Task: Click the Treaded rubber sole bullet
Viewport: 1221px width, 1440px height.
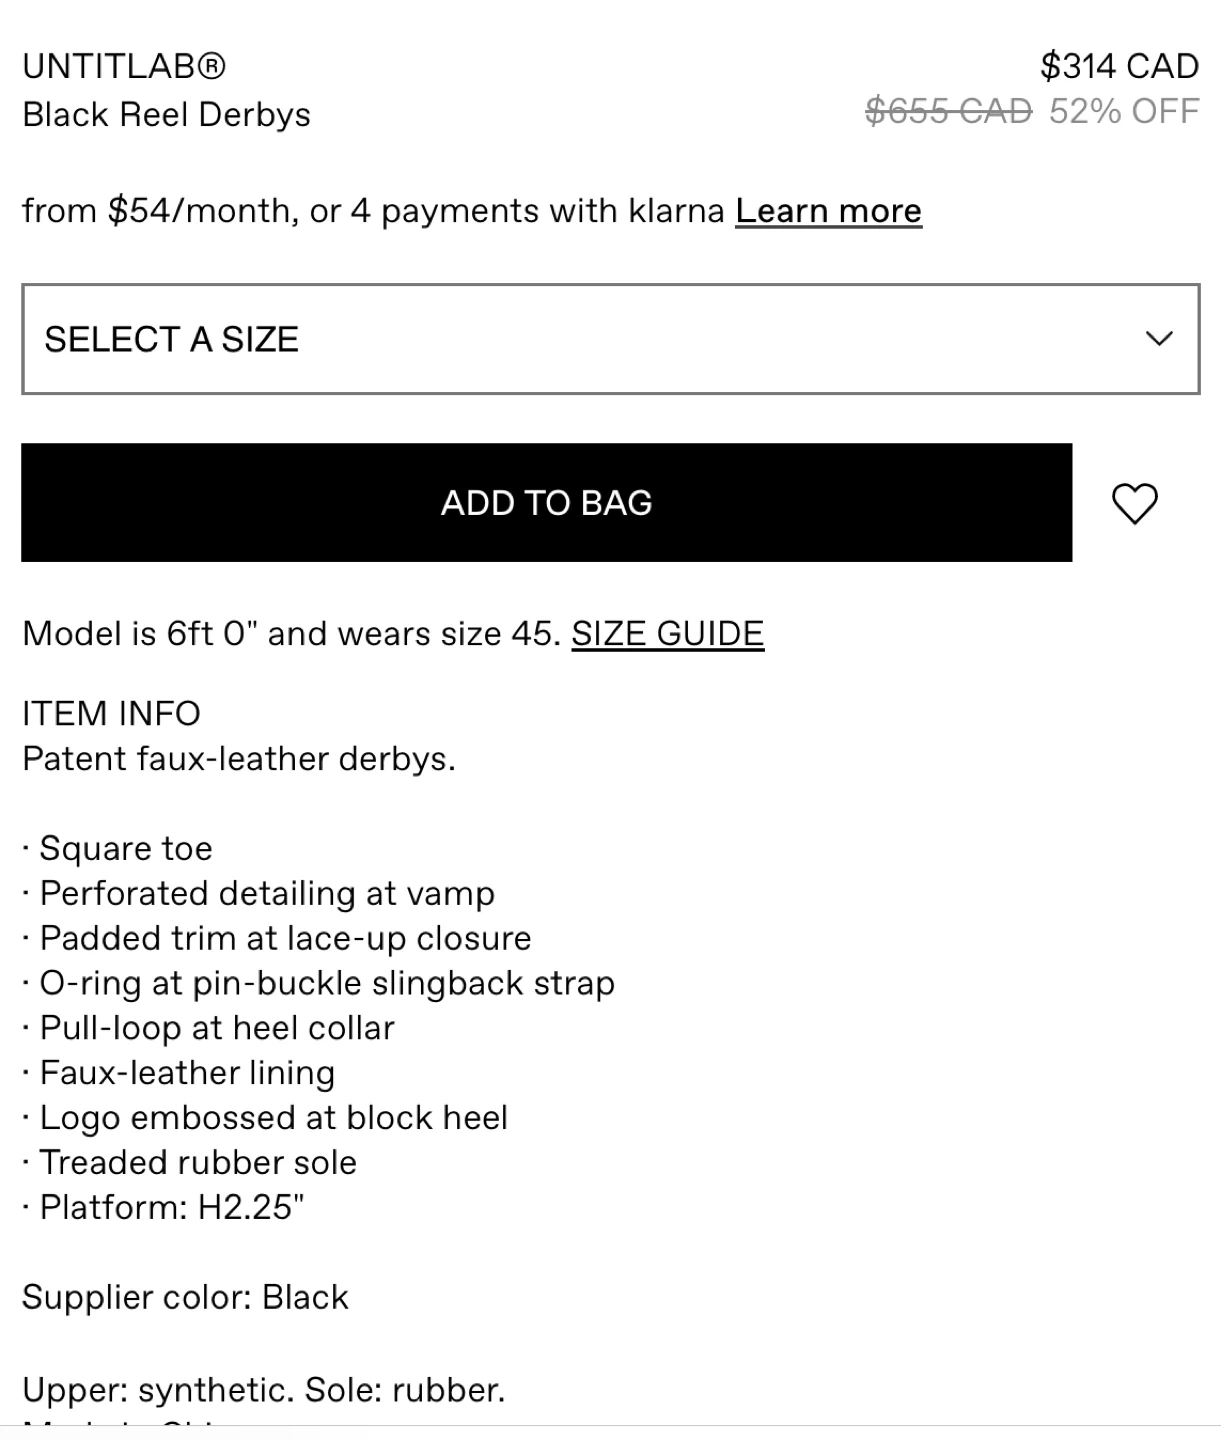Action: point(197,1162)
